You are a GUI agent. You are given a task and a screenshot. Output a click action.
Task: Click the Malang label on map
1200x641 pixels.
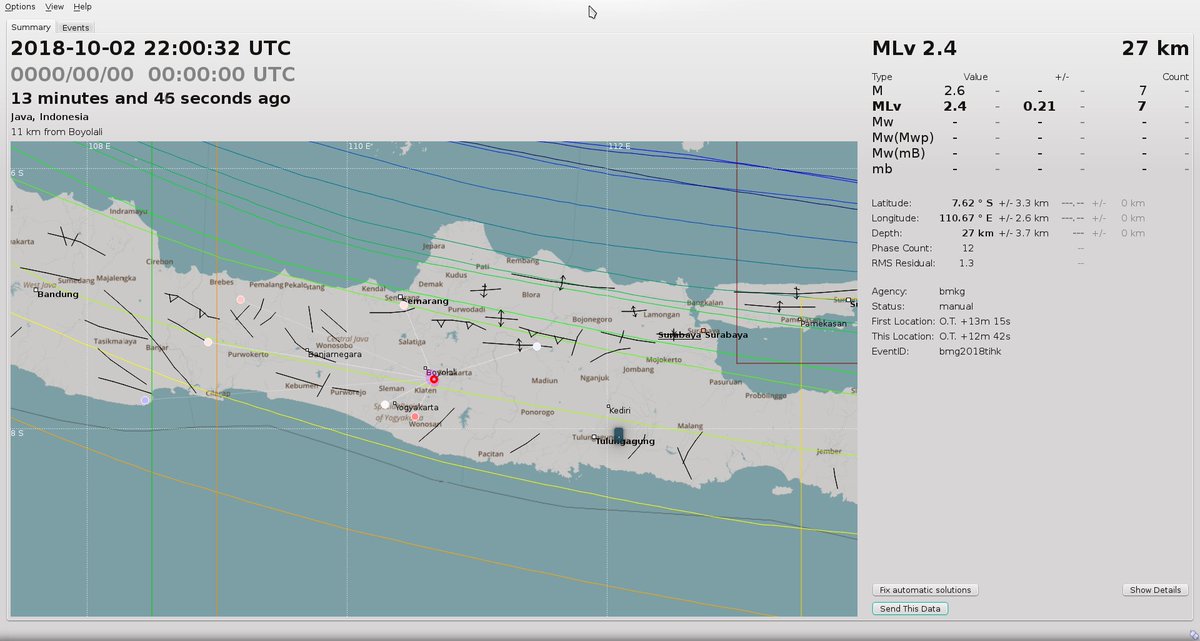pos(691,426)
